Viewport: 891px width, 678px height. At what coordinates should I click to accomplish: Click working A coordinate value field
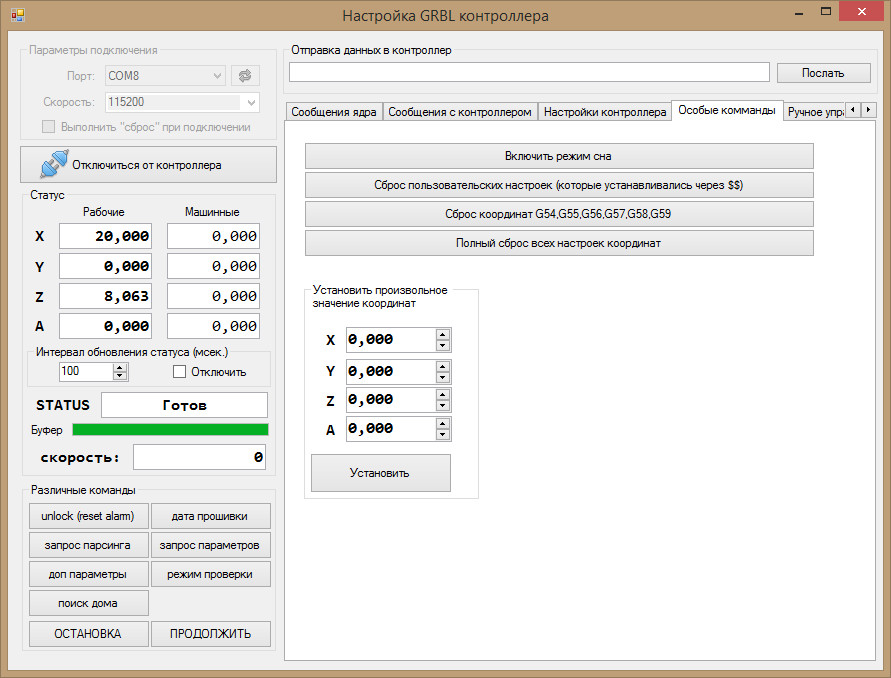point(106,326)
